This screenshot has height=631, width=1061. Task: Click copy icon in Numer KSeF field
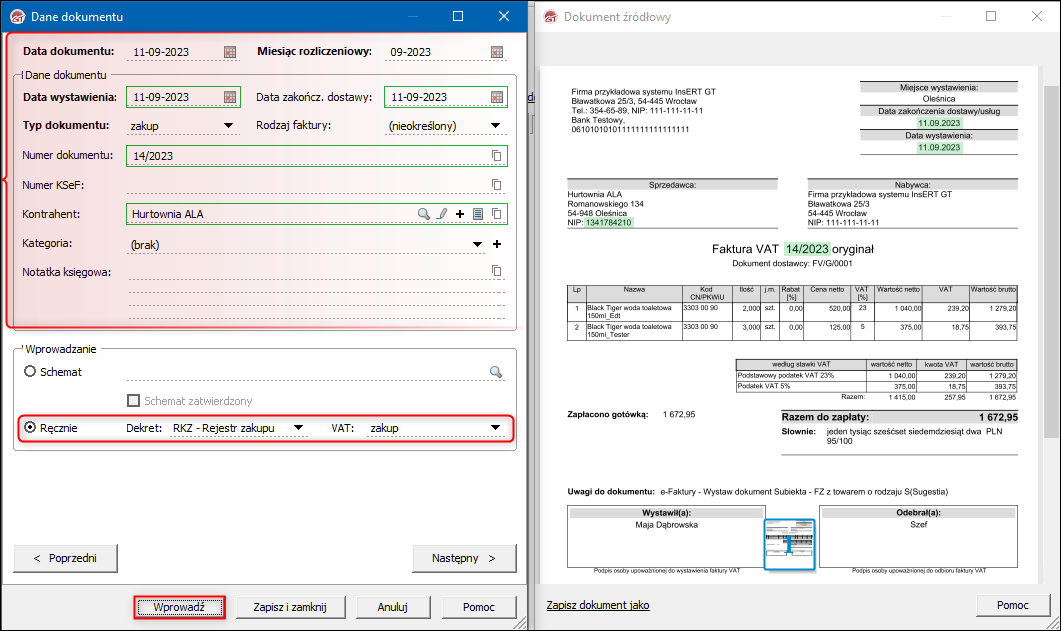tap(496, 184)
